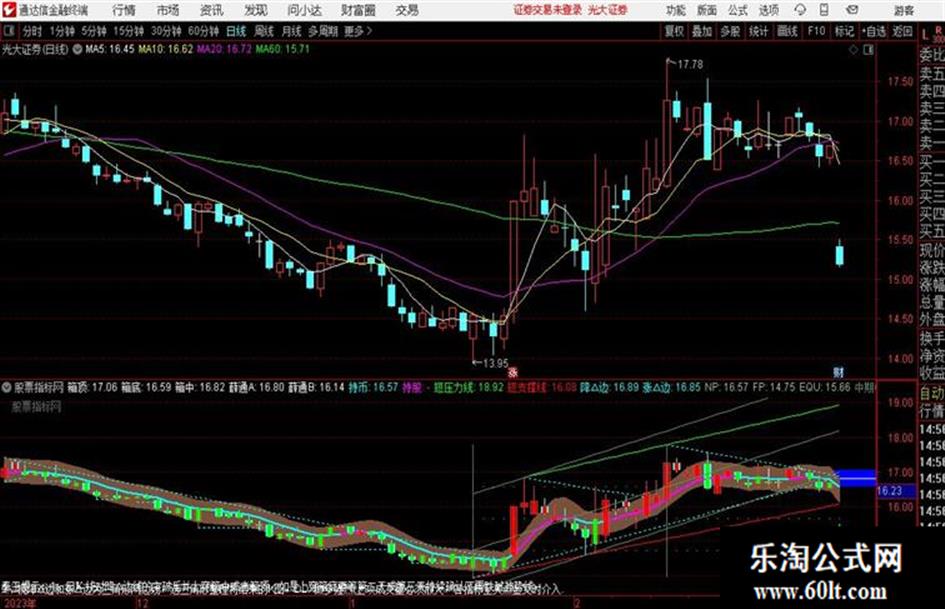Screen dimensions: 945x609
Task: Click the 统计 statistics button
Action: coord(759,31)
